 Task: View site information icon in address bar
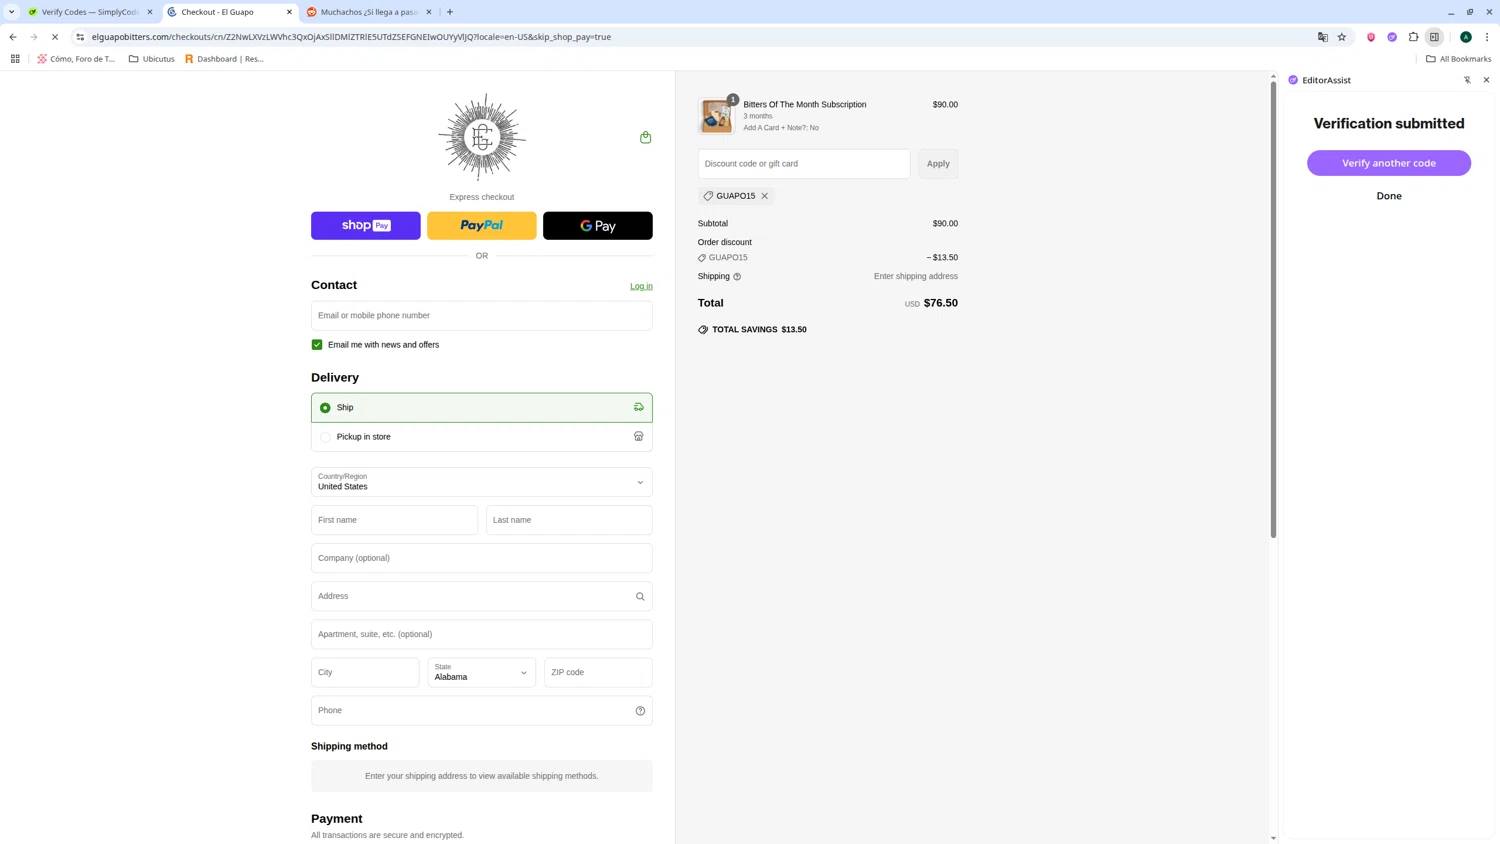pos(80,37)
